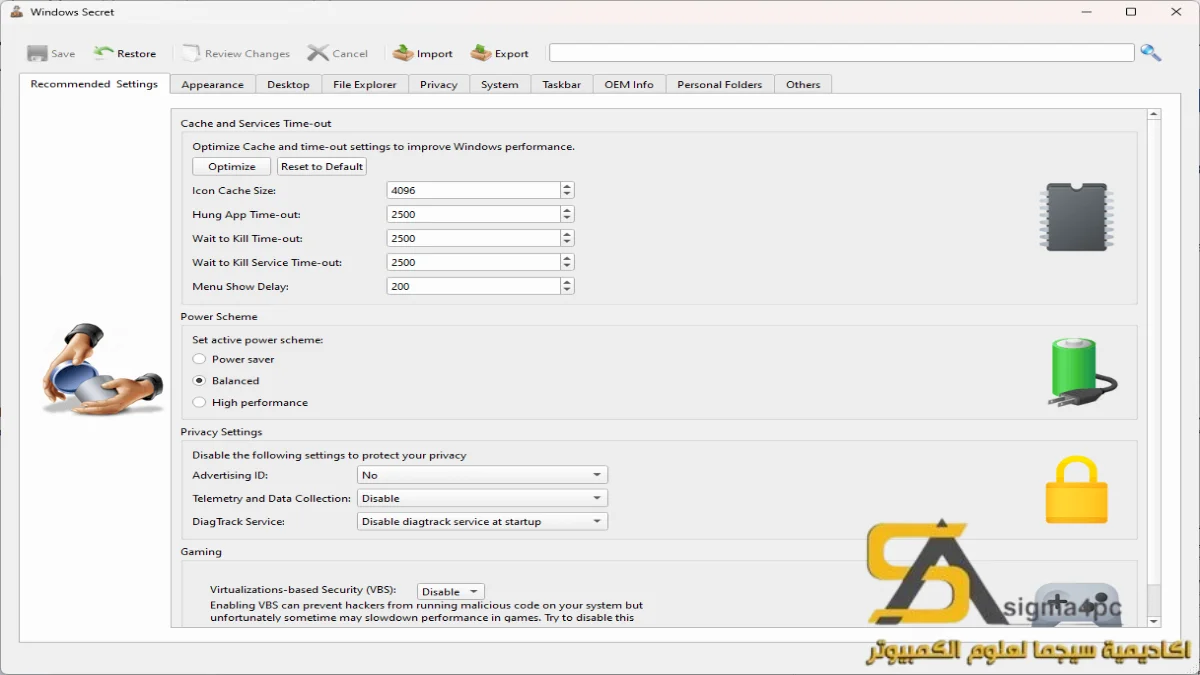Image resolution: width=1200 pixels, height=675 pixels.
Task: Open the Taskbar tab
Action: [562, 85]
